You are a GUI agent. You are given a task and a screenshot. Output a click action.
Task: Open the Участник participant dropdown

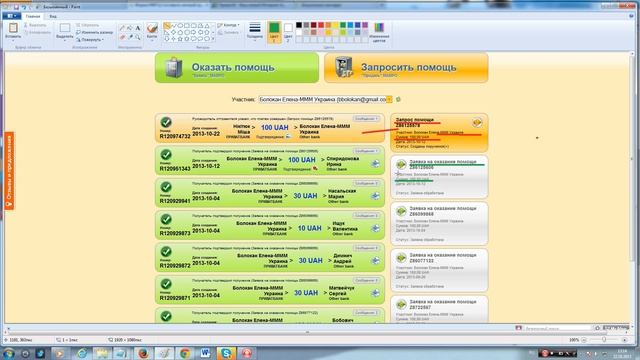point(389,99)
